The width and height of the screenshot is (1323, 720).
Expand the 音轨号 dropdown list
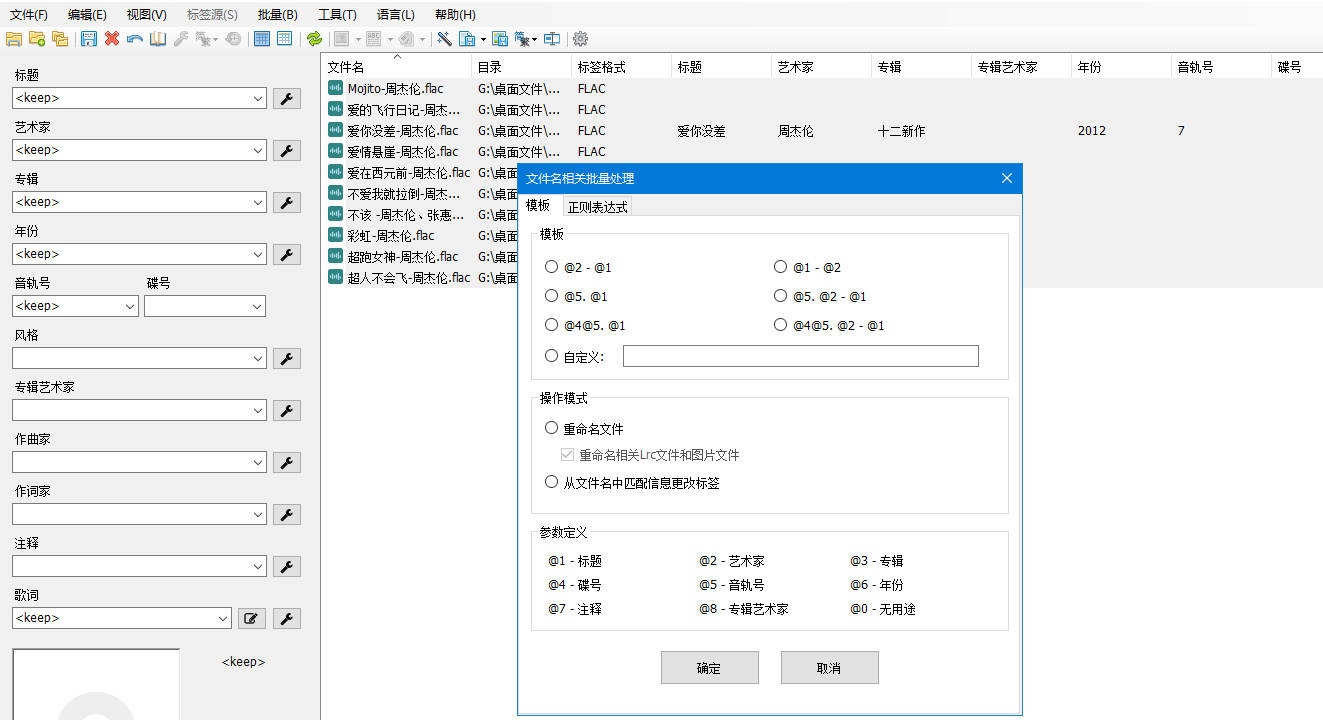point(130,306)
